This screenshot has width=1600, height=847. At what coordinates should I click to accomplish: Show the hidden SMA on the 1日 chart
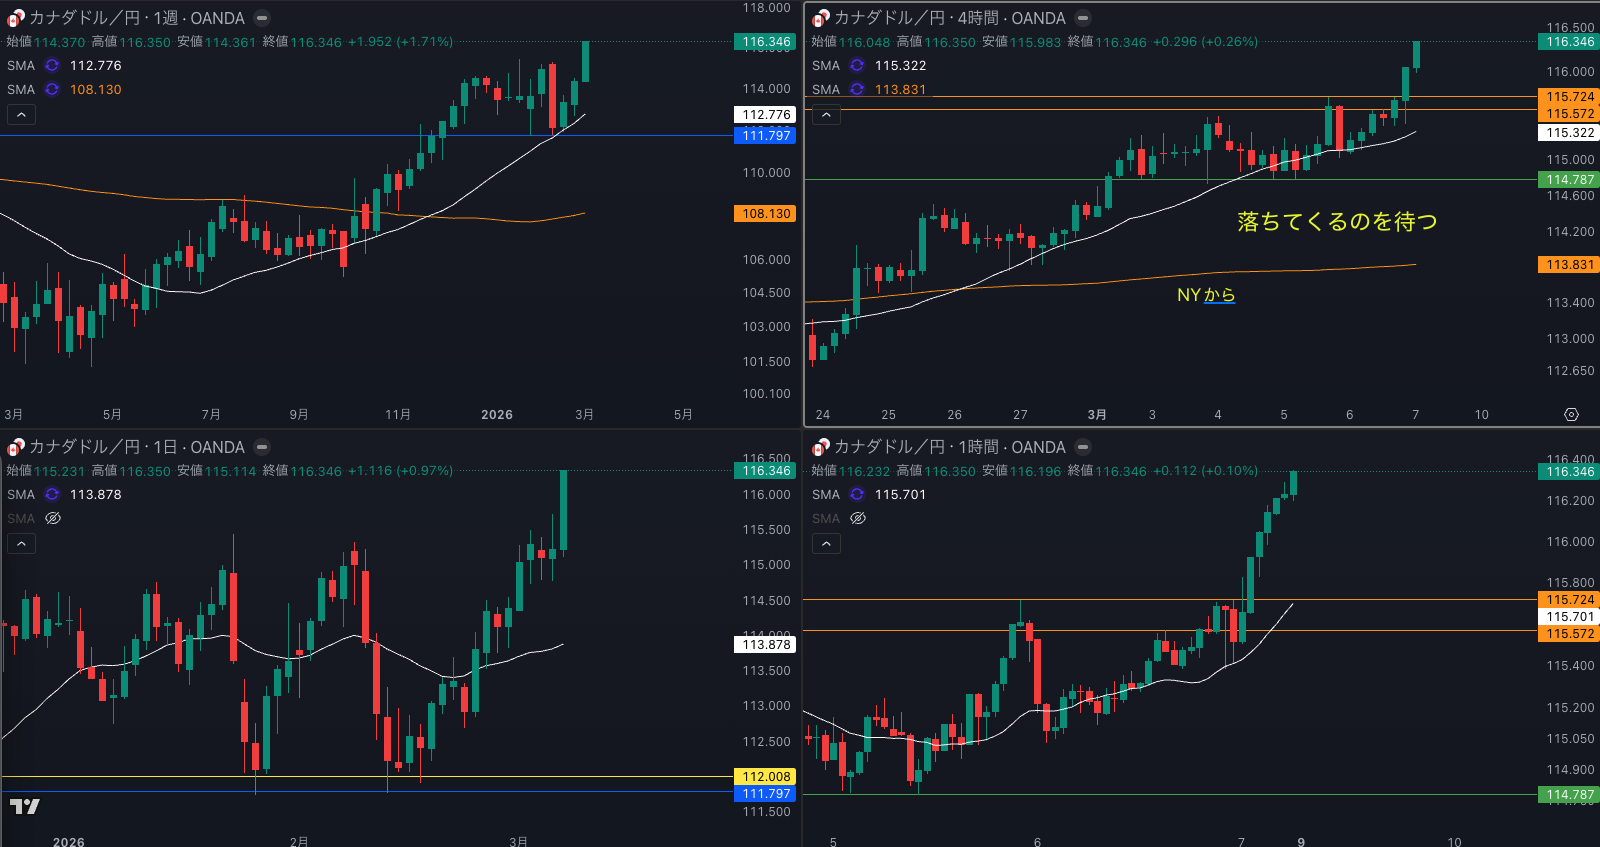click(x=53, y=519)
